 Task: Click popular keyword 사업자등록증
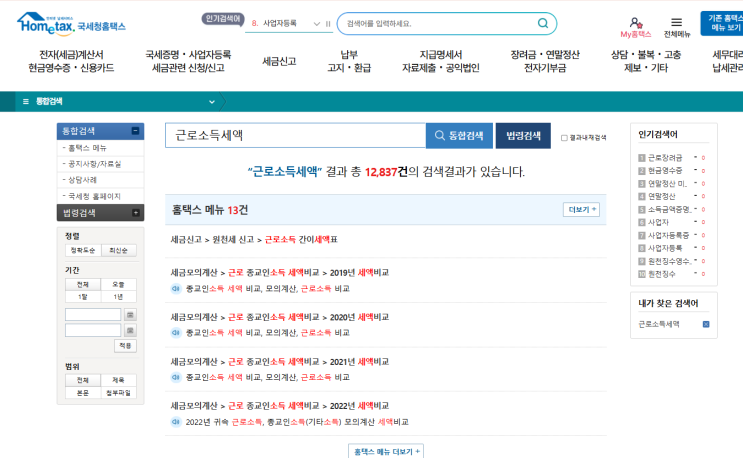pos(668,235)
